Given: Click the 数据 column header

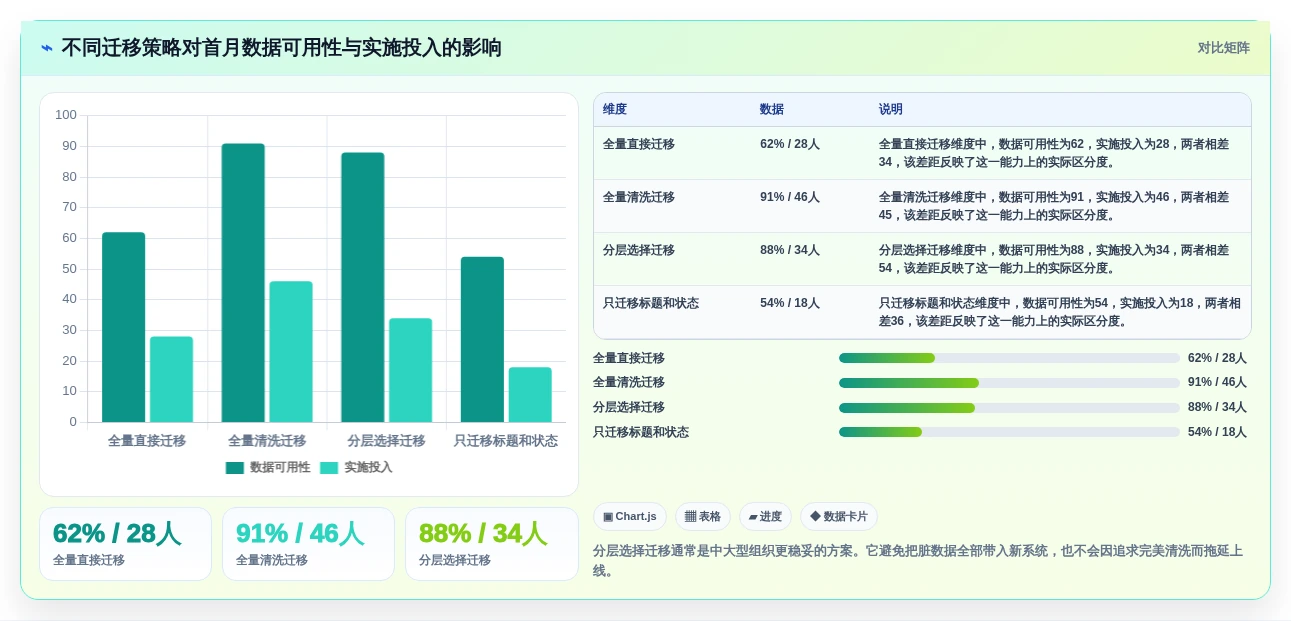Looking at the screenshot, I should [772, 109].
